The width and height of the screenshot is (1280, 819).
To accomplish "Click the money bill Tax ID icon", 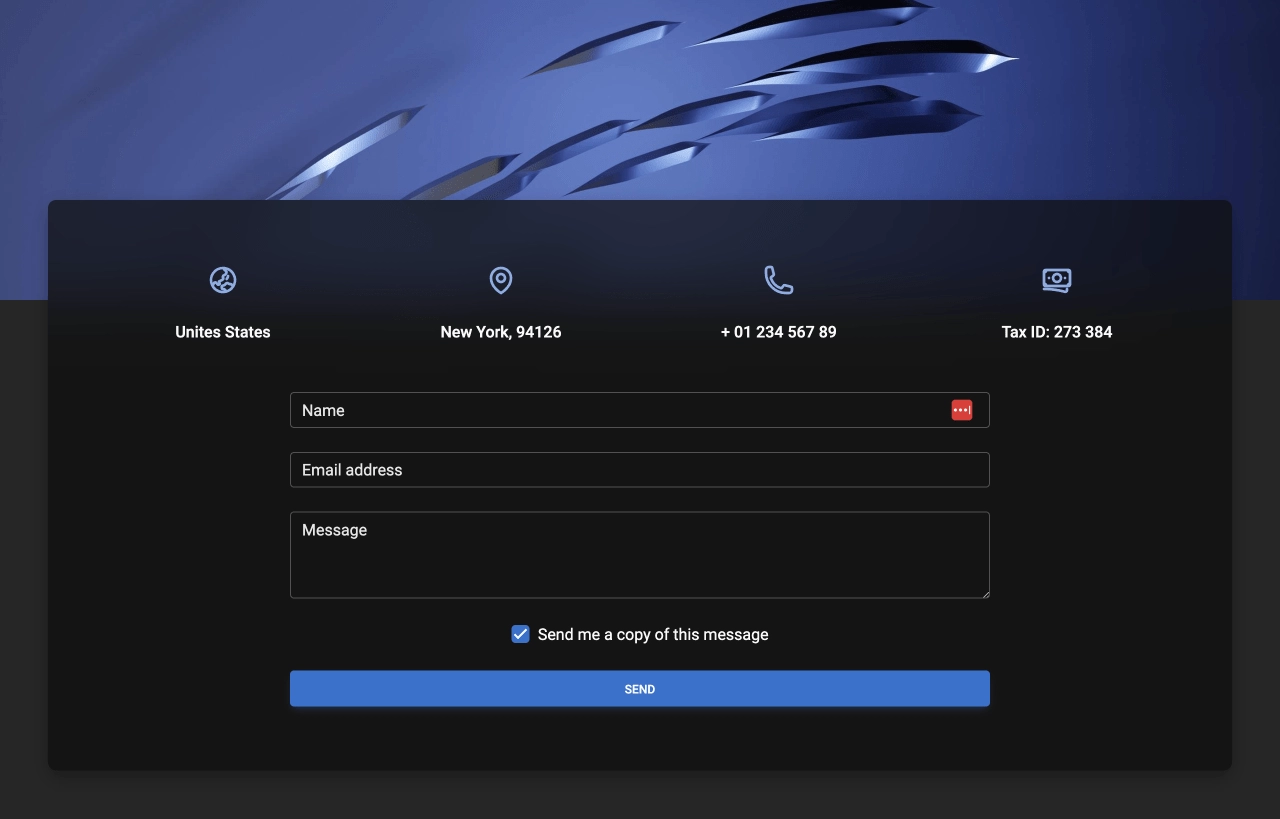I will (x=1057, y=280).
